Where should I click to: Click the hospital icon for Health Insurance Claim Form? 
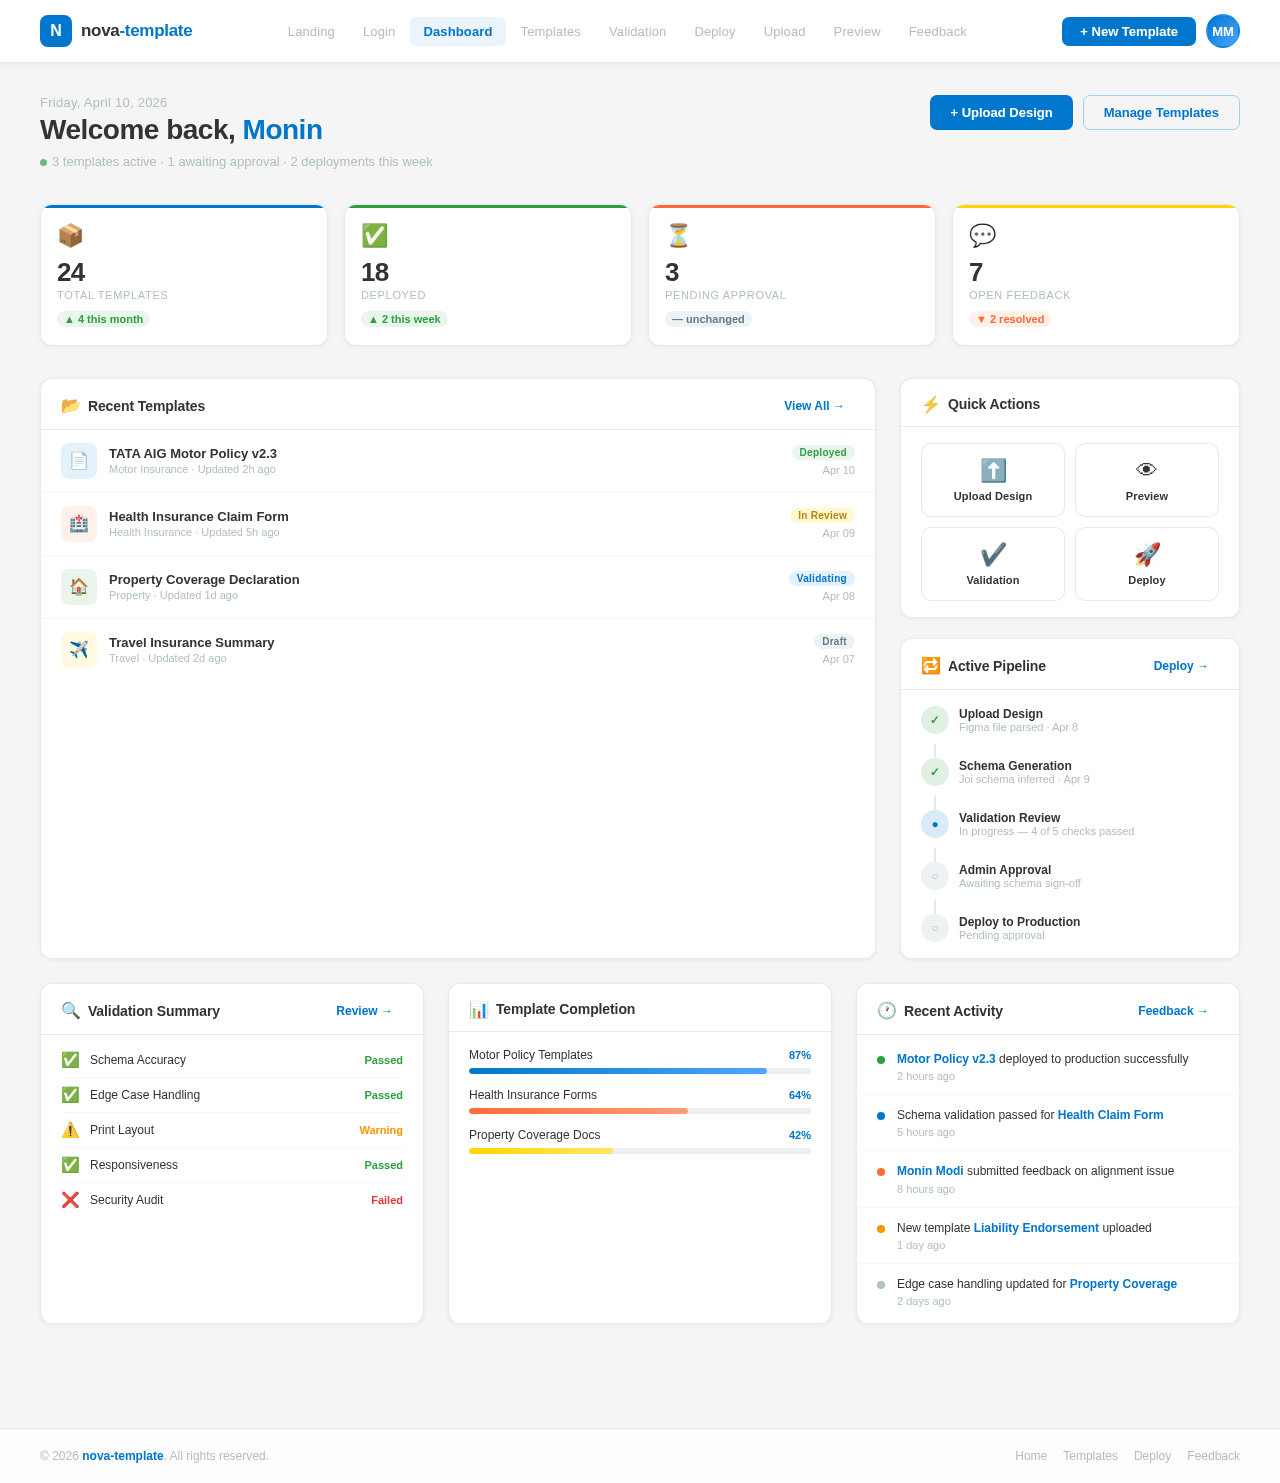point(79,524)
